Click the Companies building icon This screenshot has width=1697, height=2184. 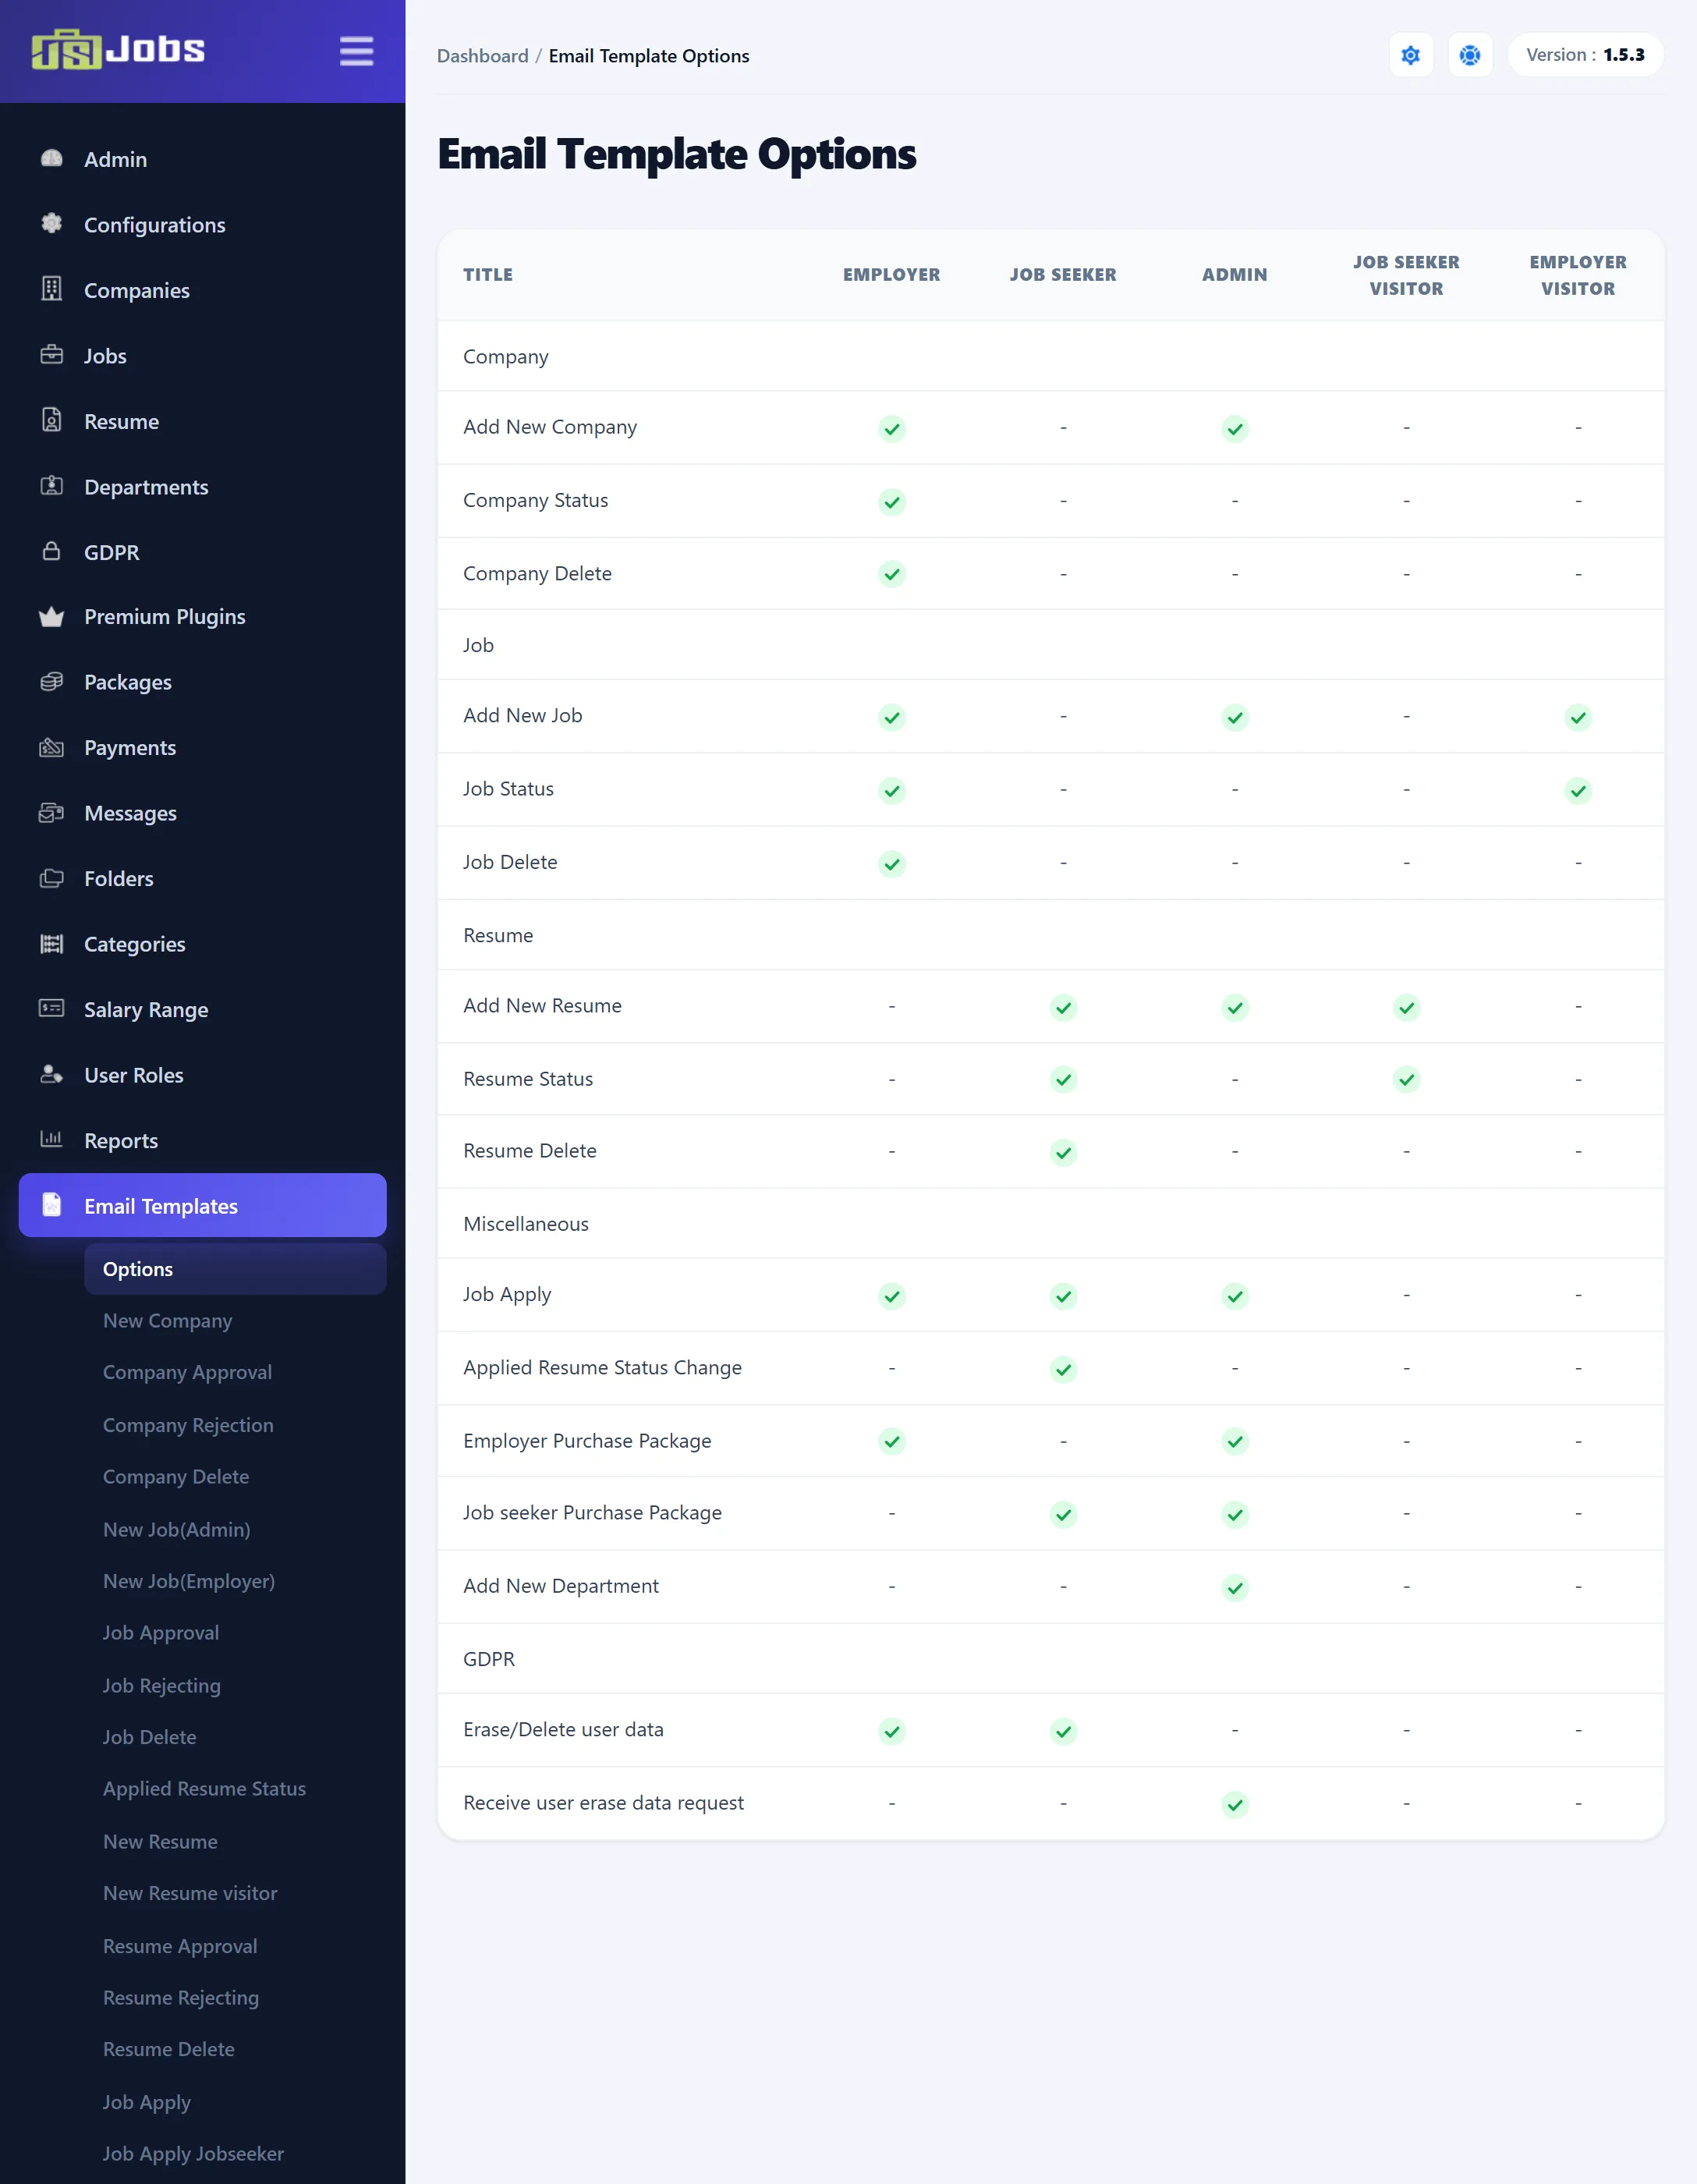click(51, 289)
